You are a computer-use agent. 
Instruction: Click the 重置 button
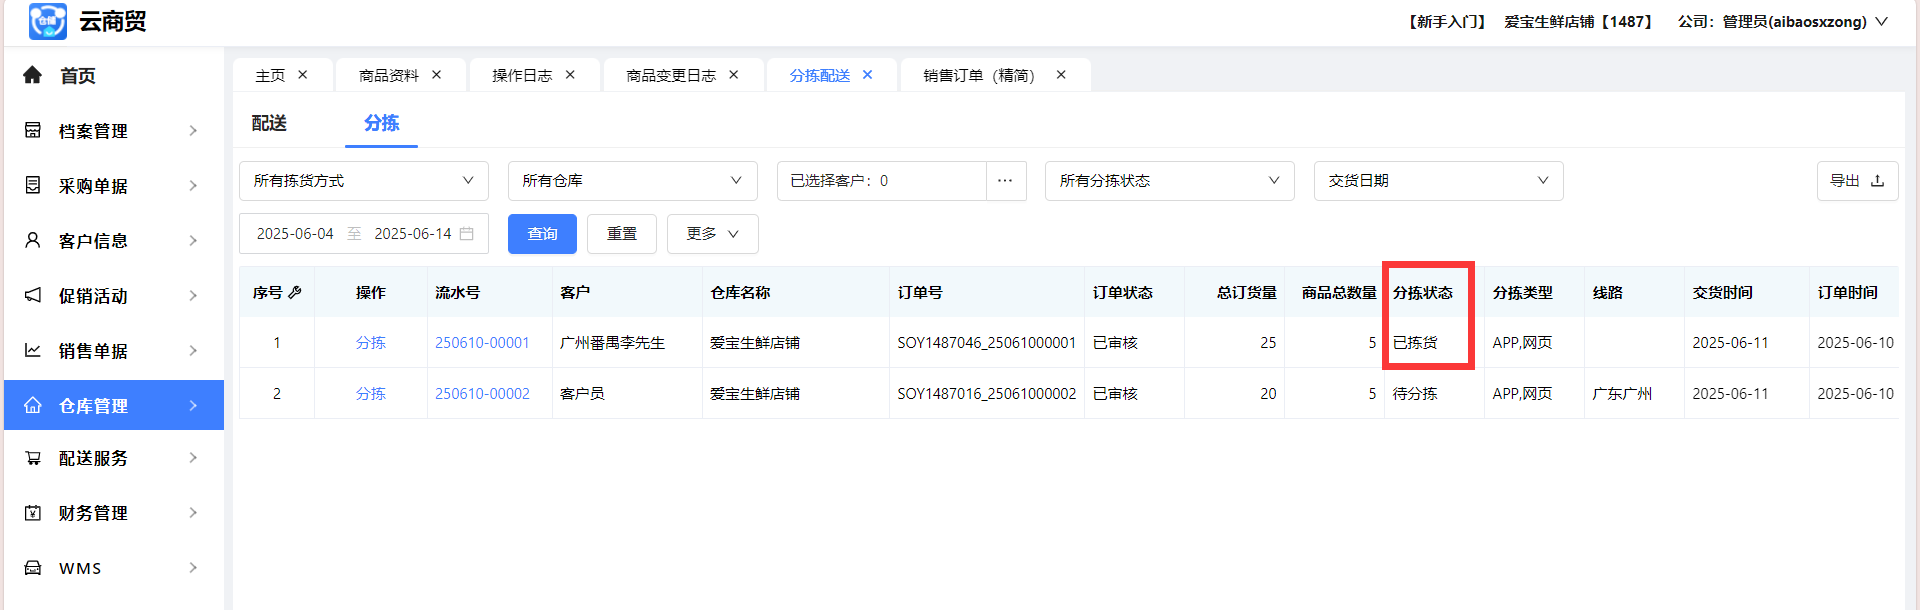point(621,233)
